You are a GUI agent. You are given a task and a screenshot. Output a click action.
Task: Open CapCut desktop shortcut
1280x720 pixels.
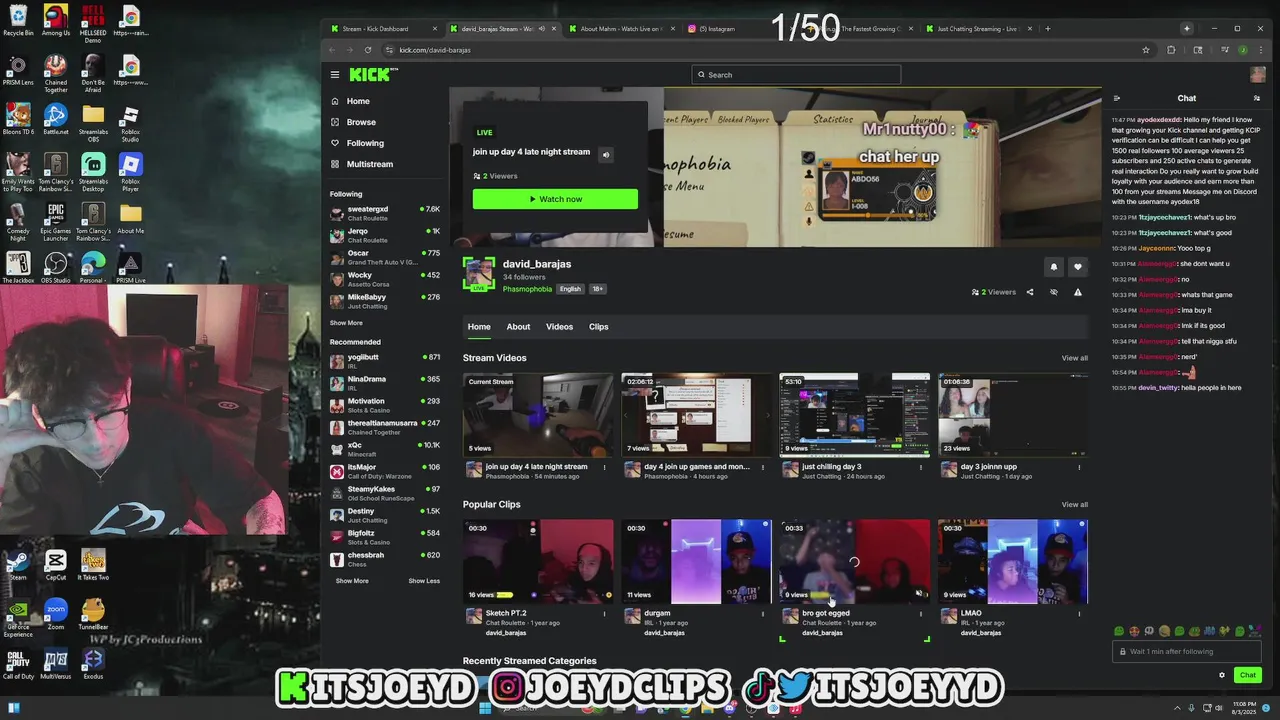tap(56, 563)
